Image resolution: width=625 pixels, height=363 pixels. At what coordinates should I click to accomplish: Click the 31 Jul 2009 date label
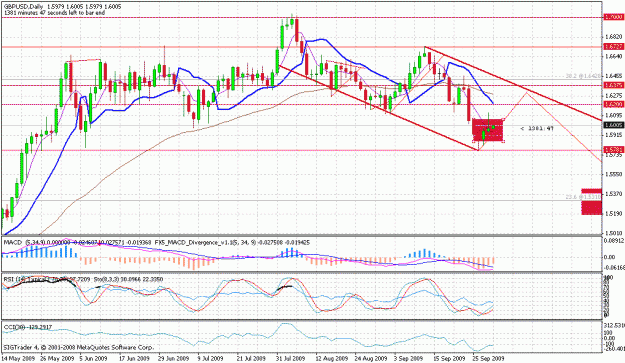290,358
